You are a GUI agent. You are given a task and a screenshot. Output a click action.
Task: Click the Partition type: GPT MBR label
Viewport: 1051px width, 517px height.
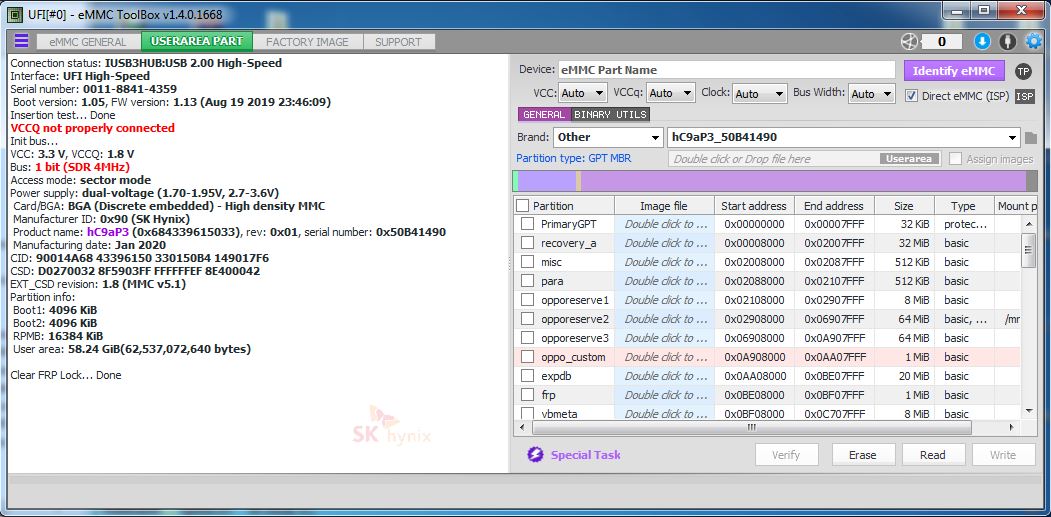[x=573, y=158]
